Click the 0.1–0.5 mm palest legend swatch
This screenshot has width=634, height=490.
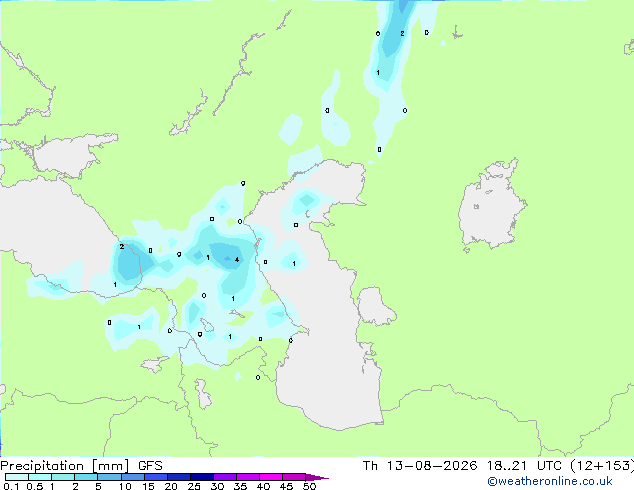[17, 477]
